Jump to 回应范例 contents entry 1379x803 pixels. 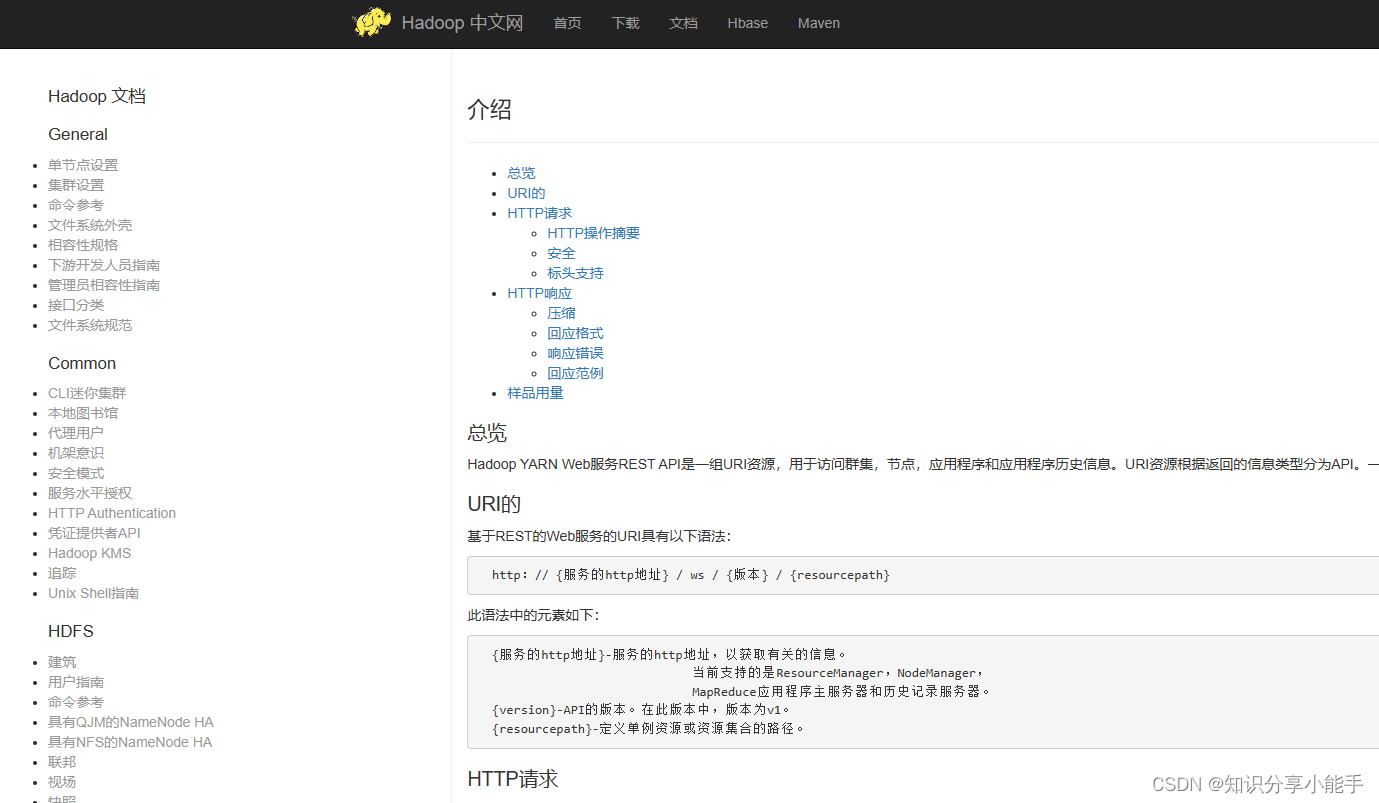pos(575,373)
